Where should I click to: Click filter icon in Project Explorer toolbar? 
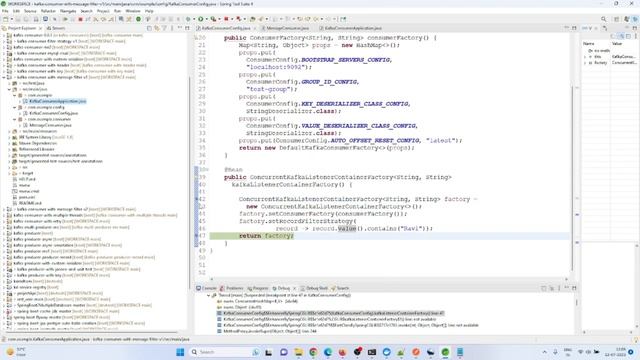(164, 28)
